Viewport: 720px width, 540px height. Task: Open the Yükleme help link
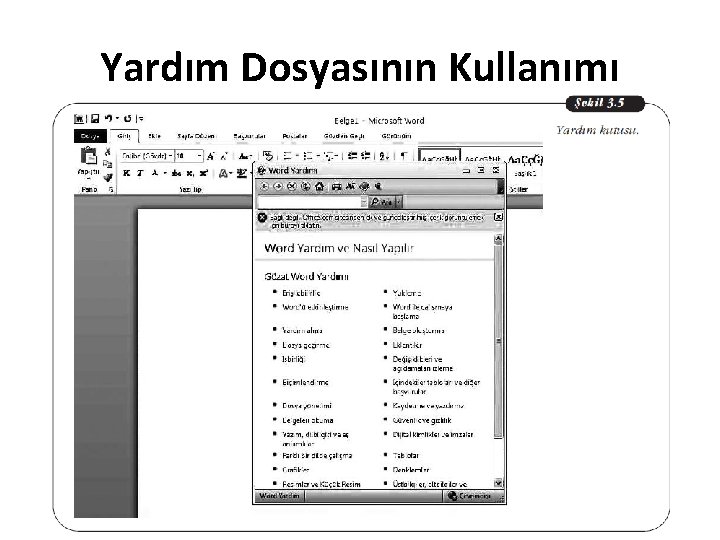tap(407, 293)
